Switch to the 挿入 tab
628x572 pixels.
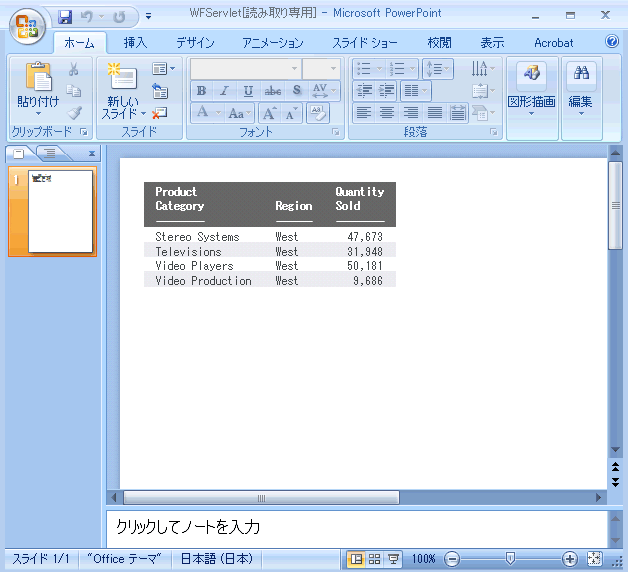click(135, 42)
